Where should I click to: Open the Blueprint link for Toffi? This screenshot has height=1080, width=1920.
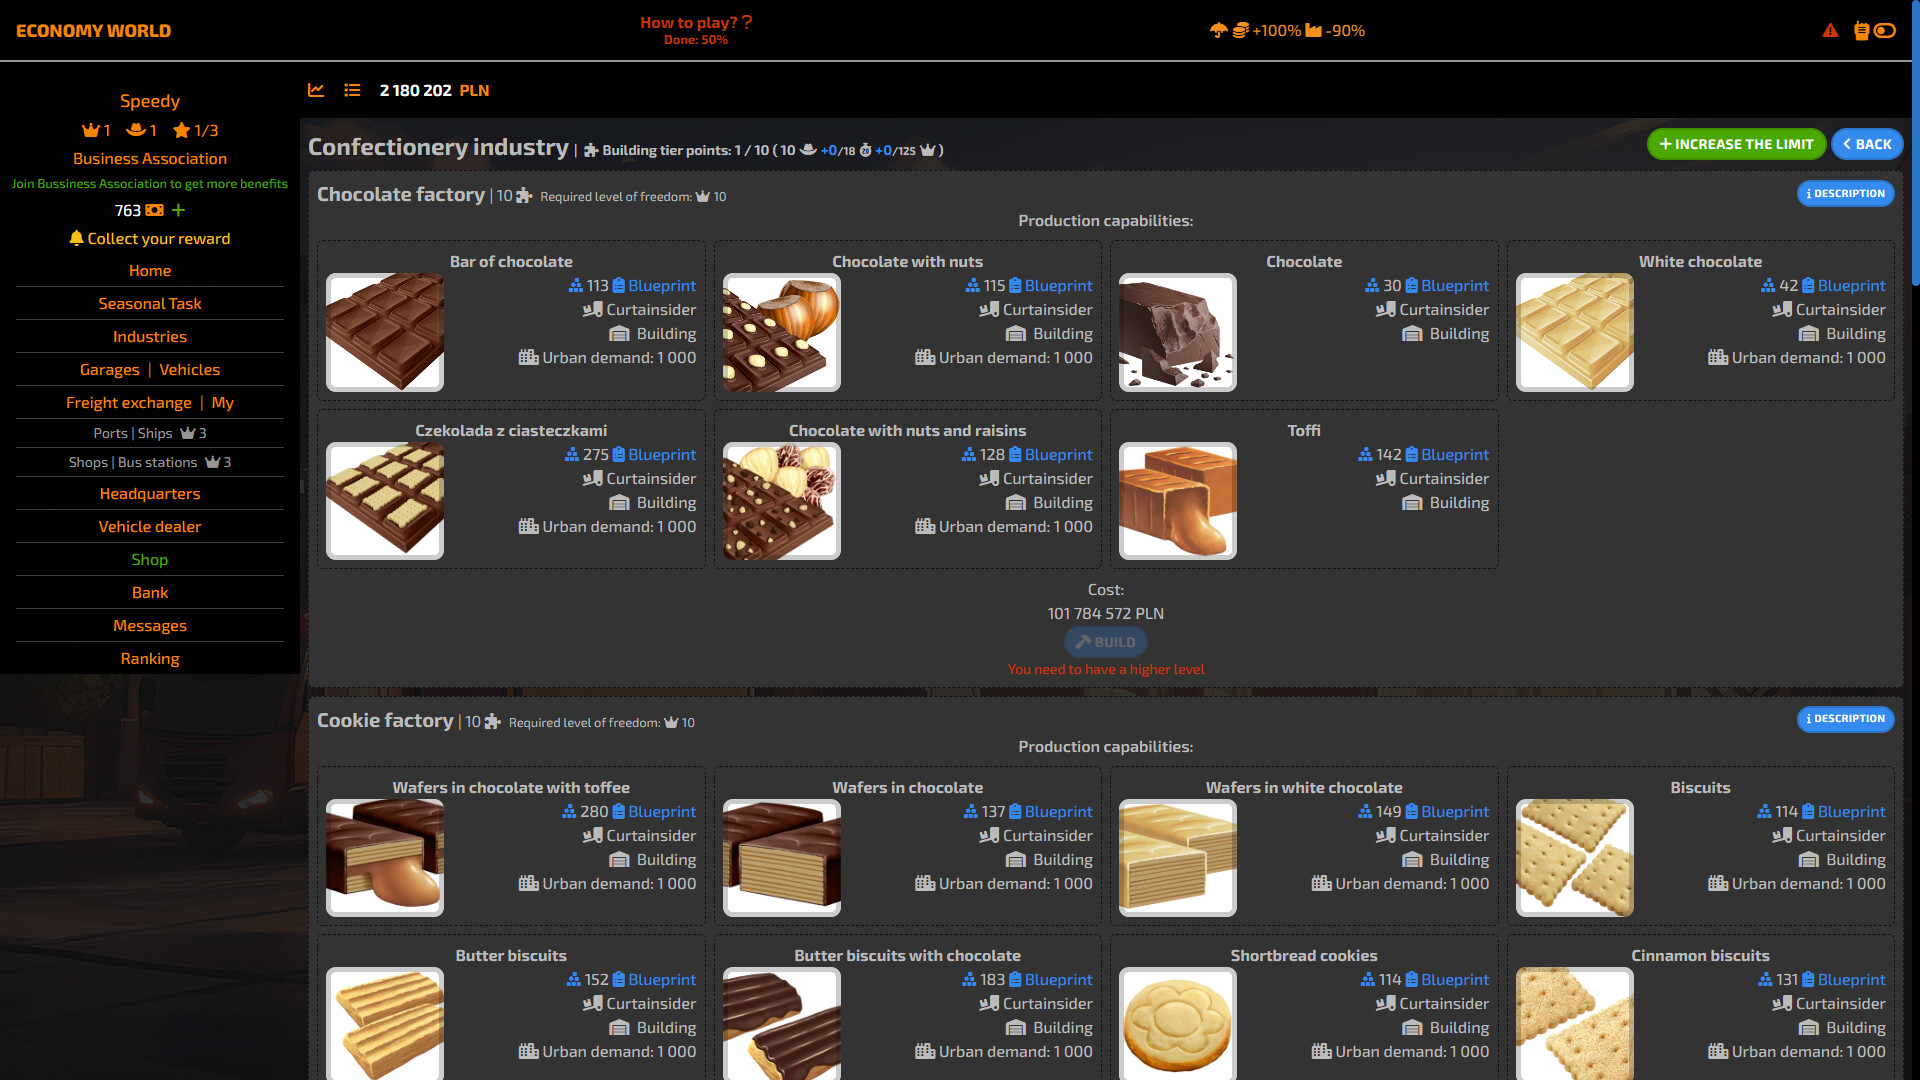coord(1452,454)
